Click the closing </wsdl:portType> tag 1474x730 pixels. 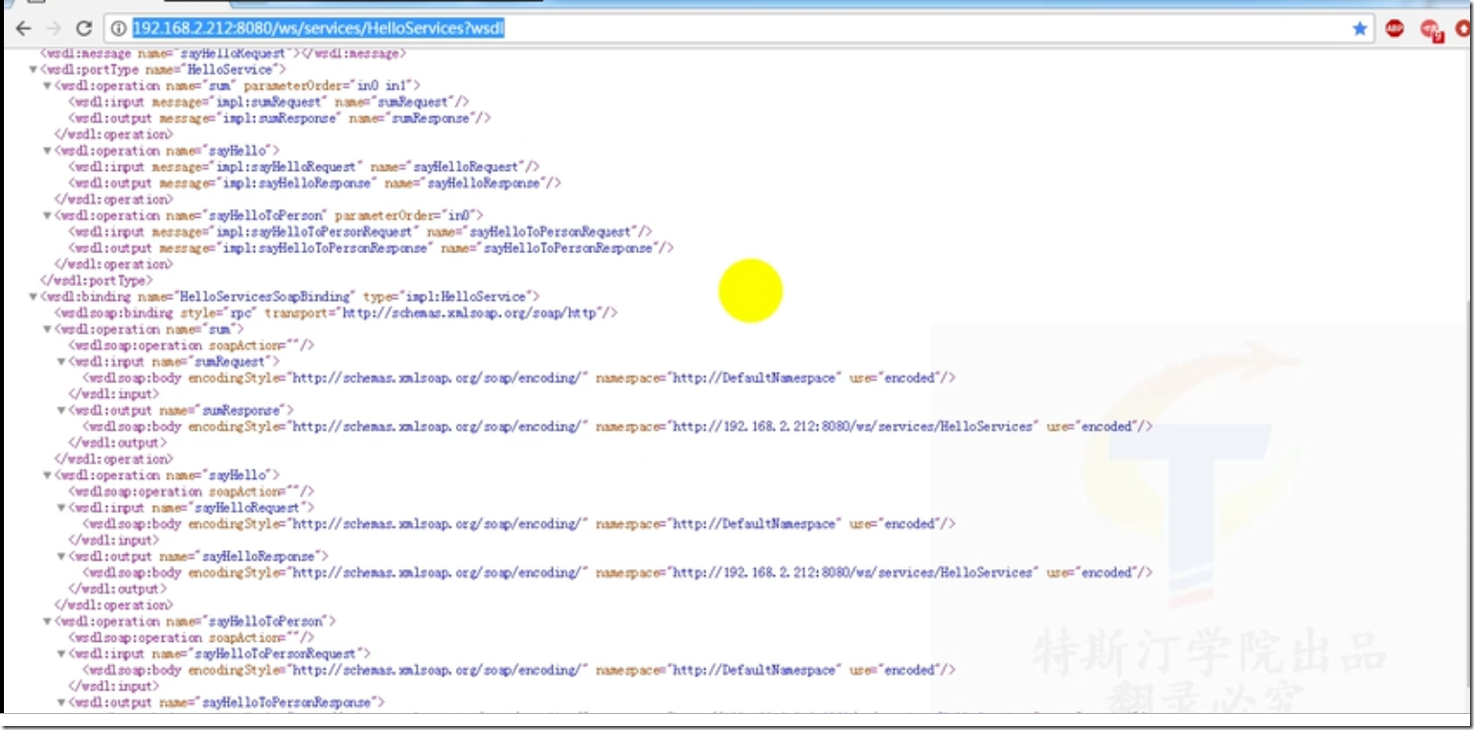coord(96,281)
